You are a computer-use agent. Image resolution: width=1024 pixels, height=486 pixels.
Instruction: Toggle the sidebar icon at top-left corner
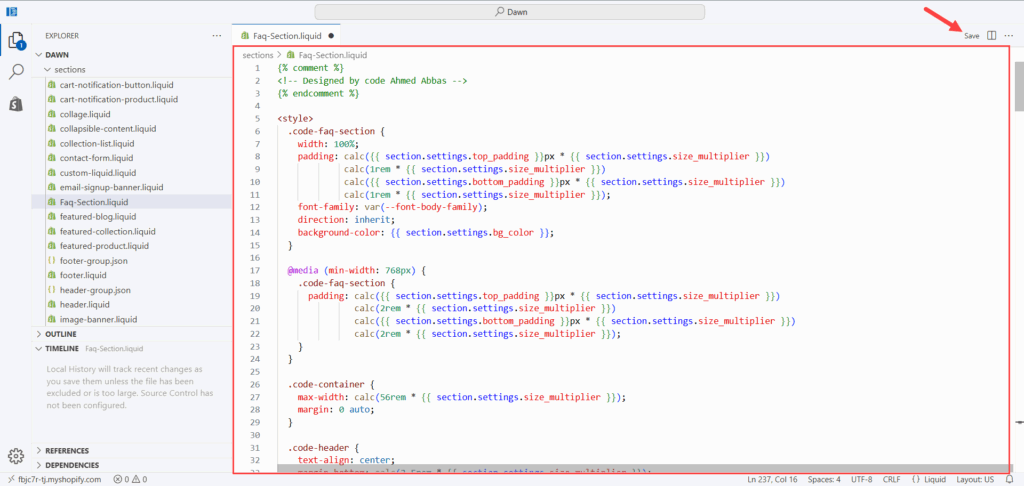11,10
